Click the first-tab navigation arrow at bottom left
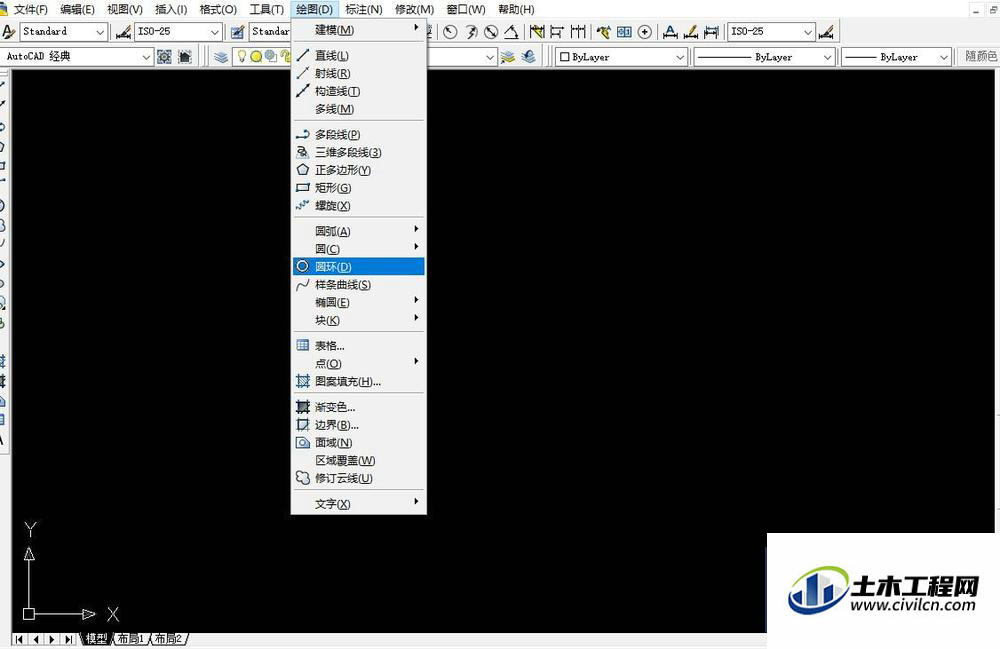 pos(20,639)
